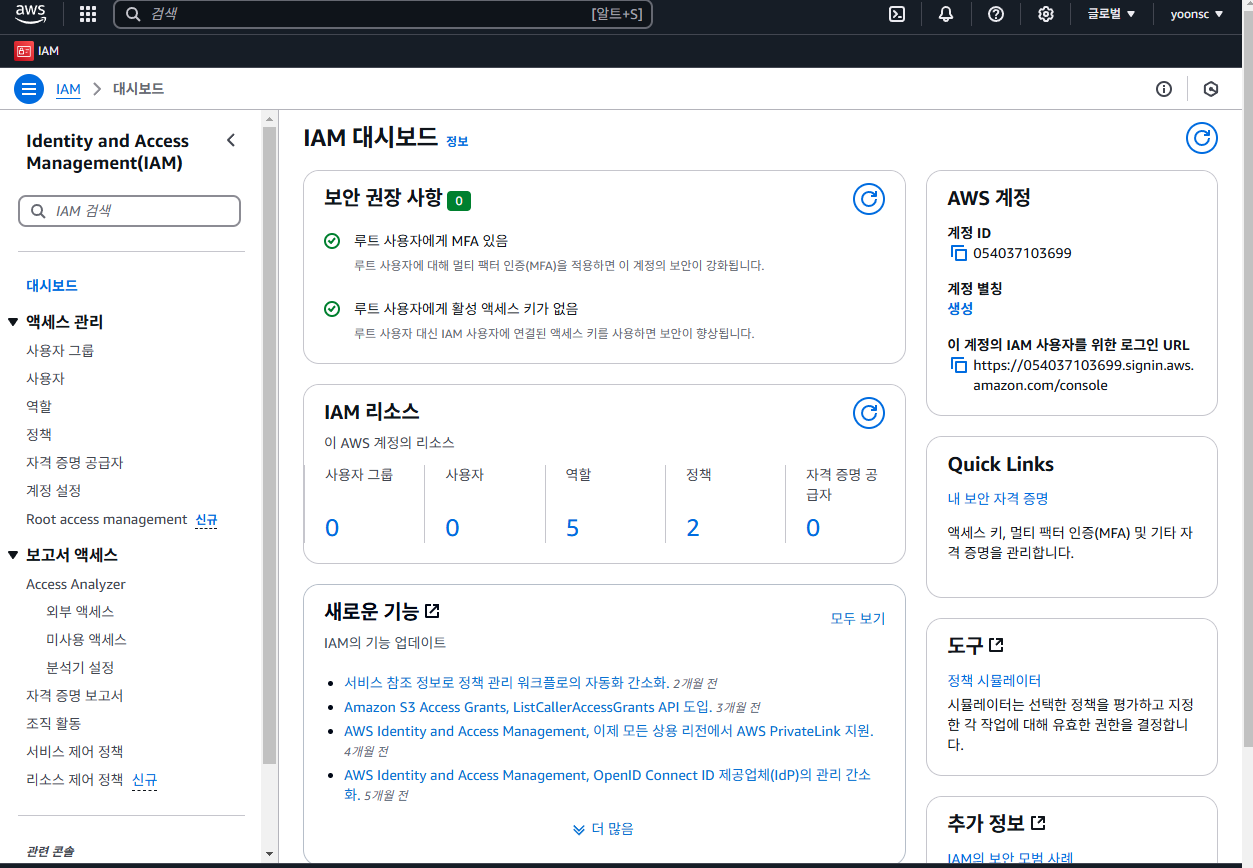
Task: Open 미사용 액세스 under Access Analyzer
Action: coord(86,640)
